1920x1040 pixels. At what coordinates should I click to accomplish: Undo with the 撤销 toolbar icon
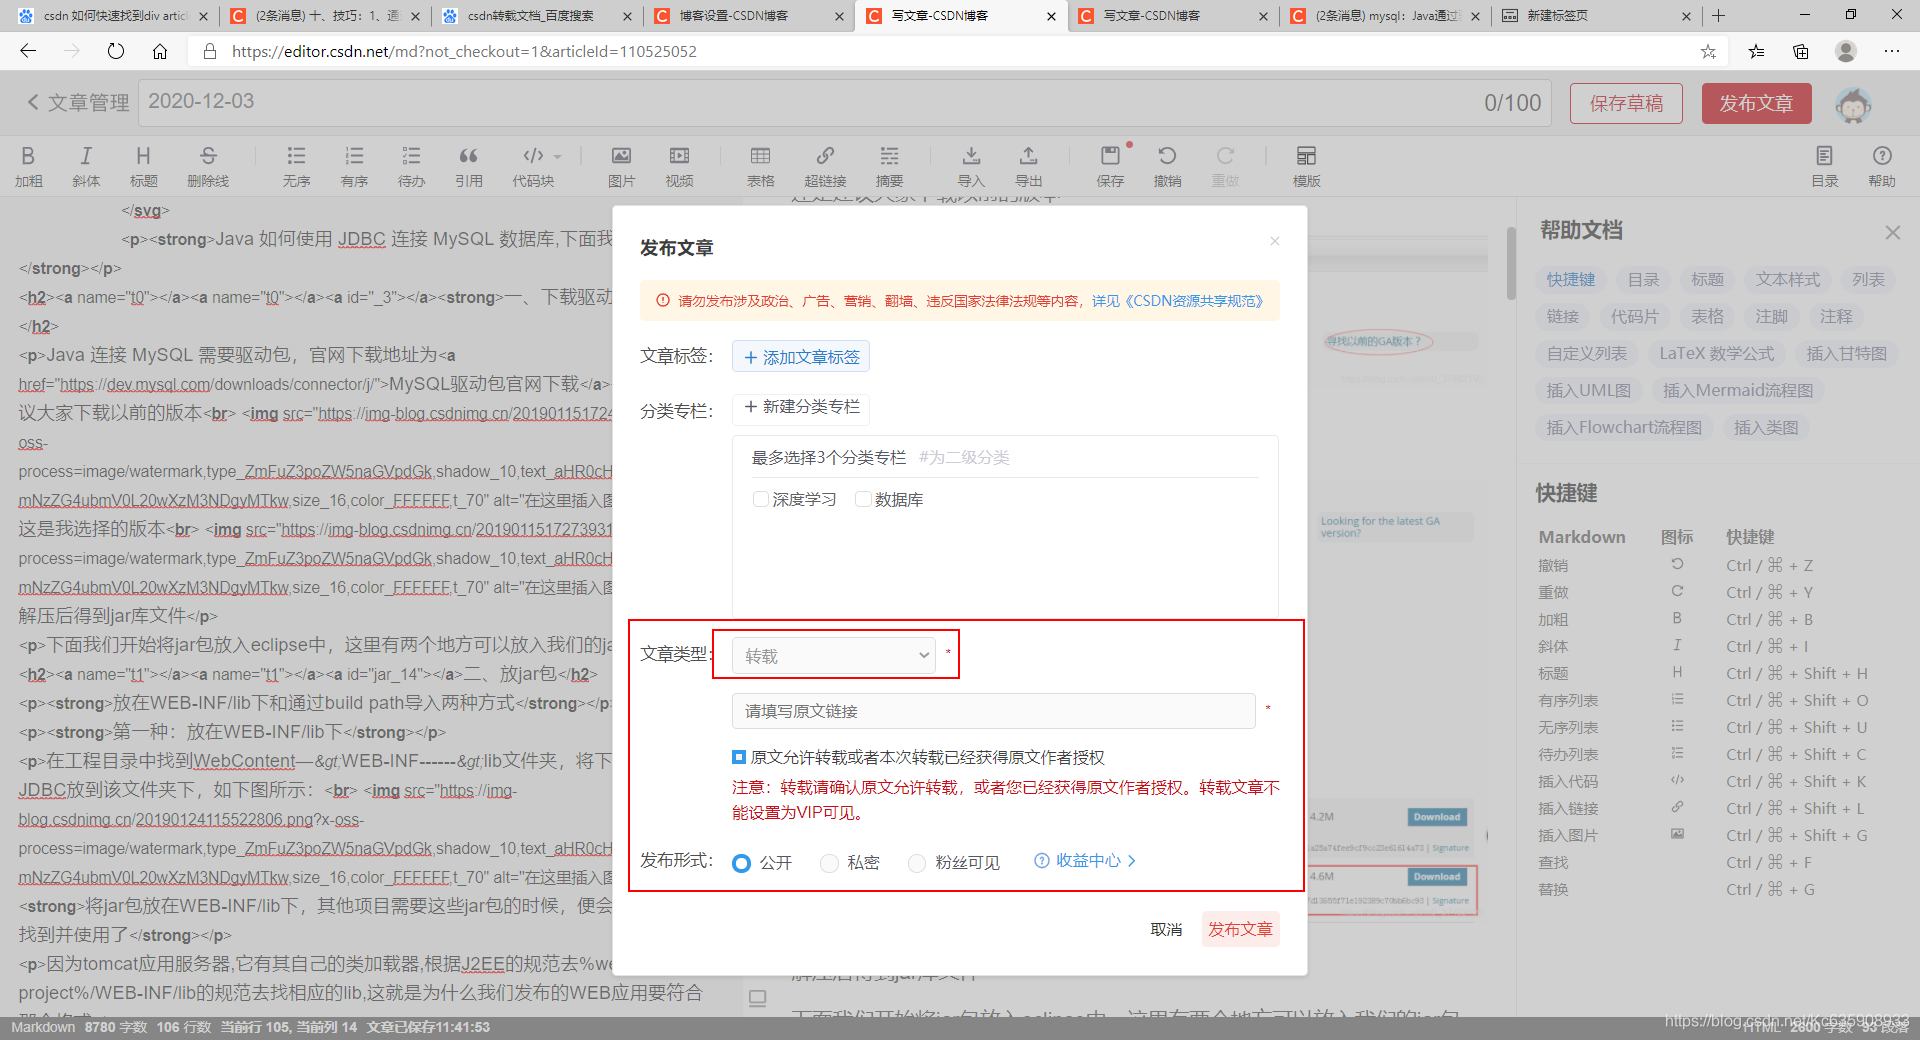pos(1167,166)
